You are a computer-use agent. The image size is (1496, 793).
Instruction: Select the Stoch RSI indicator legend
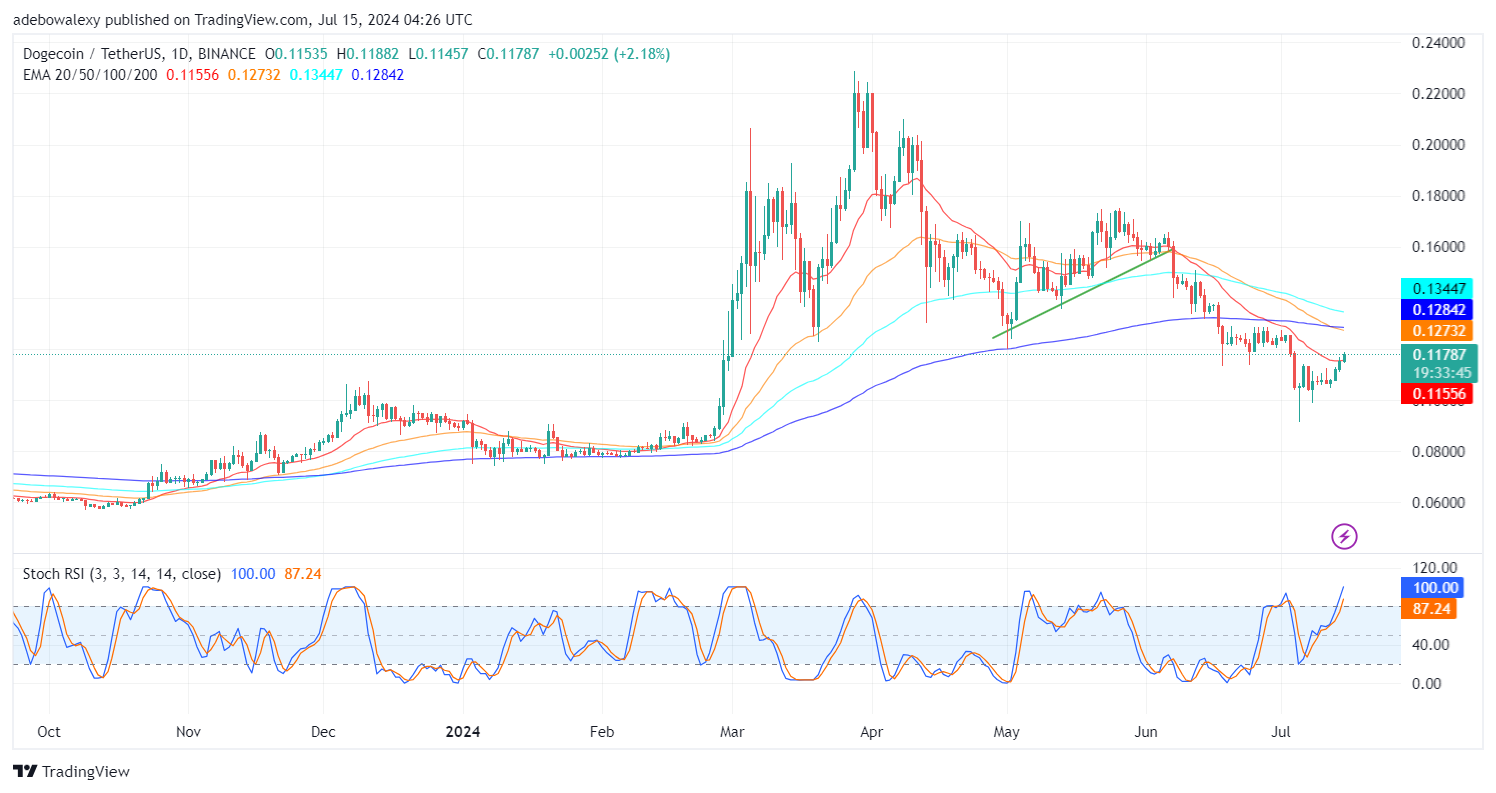coord(123,574)
